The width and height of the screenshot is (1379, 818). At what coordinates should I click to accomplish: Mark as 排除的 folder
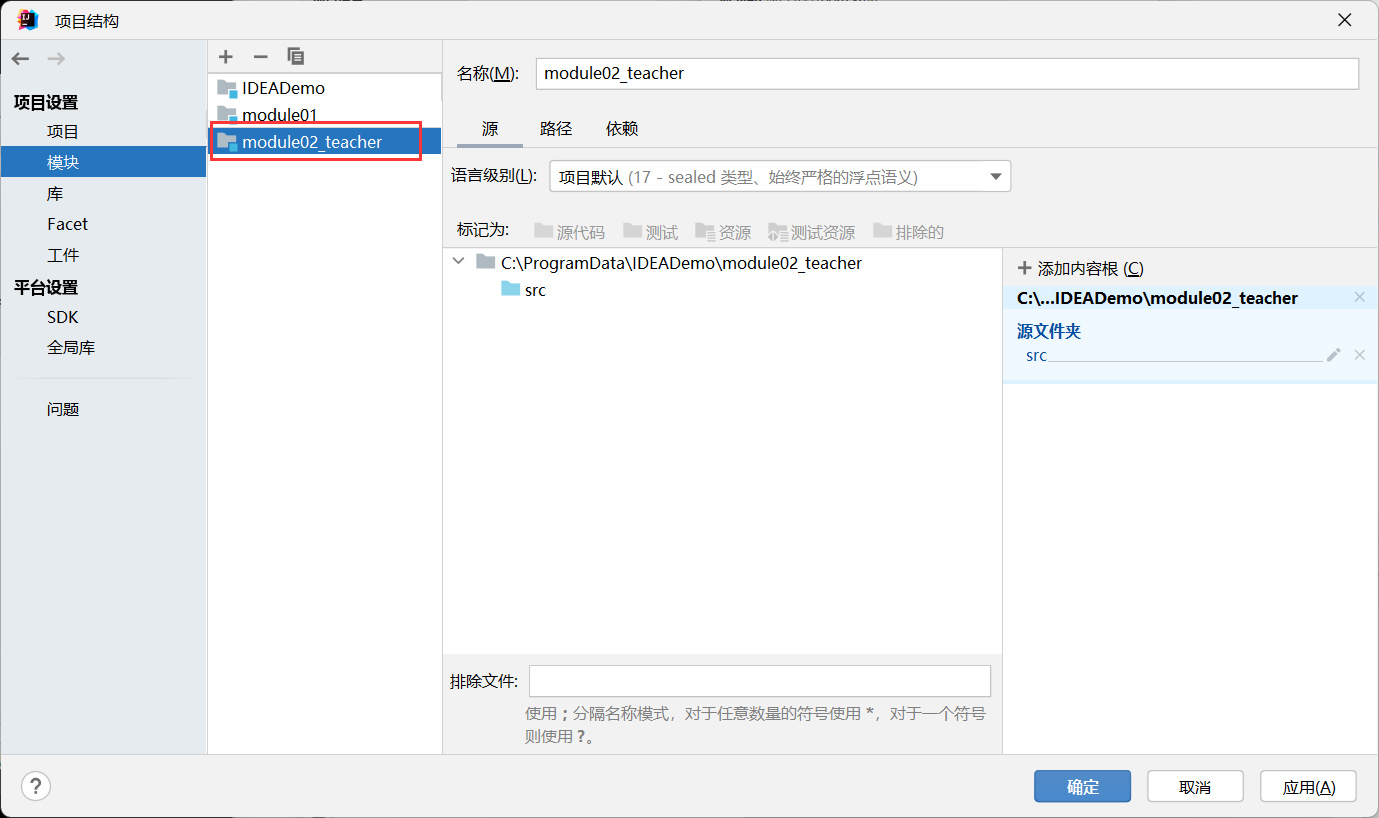908,232
